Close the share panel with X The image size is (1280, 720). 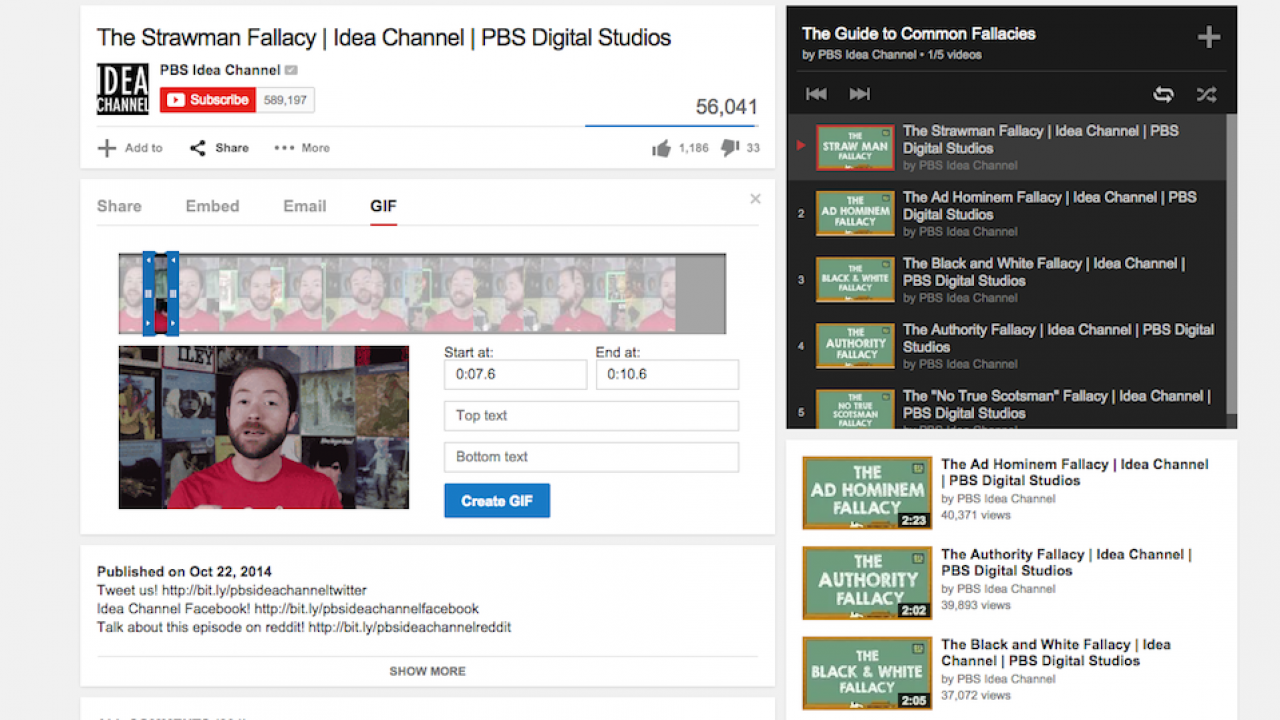point(755,199)
